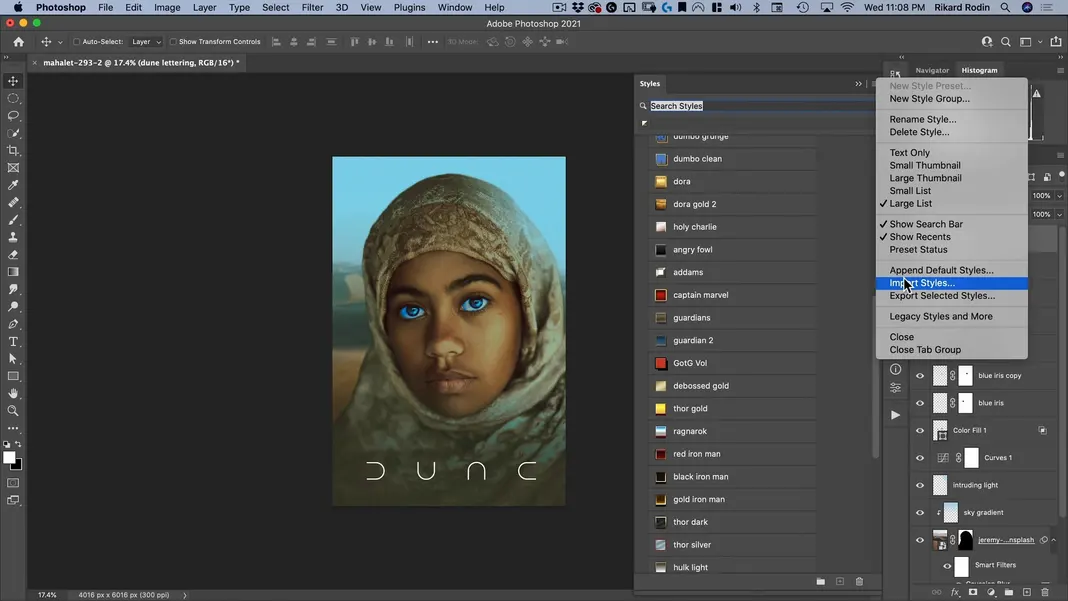Viewport: 1068px width, 601px height.
Task: Select the Elliptical Marquee tool
Action: 13,98
